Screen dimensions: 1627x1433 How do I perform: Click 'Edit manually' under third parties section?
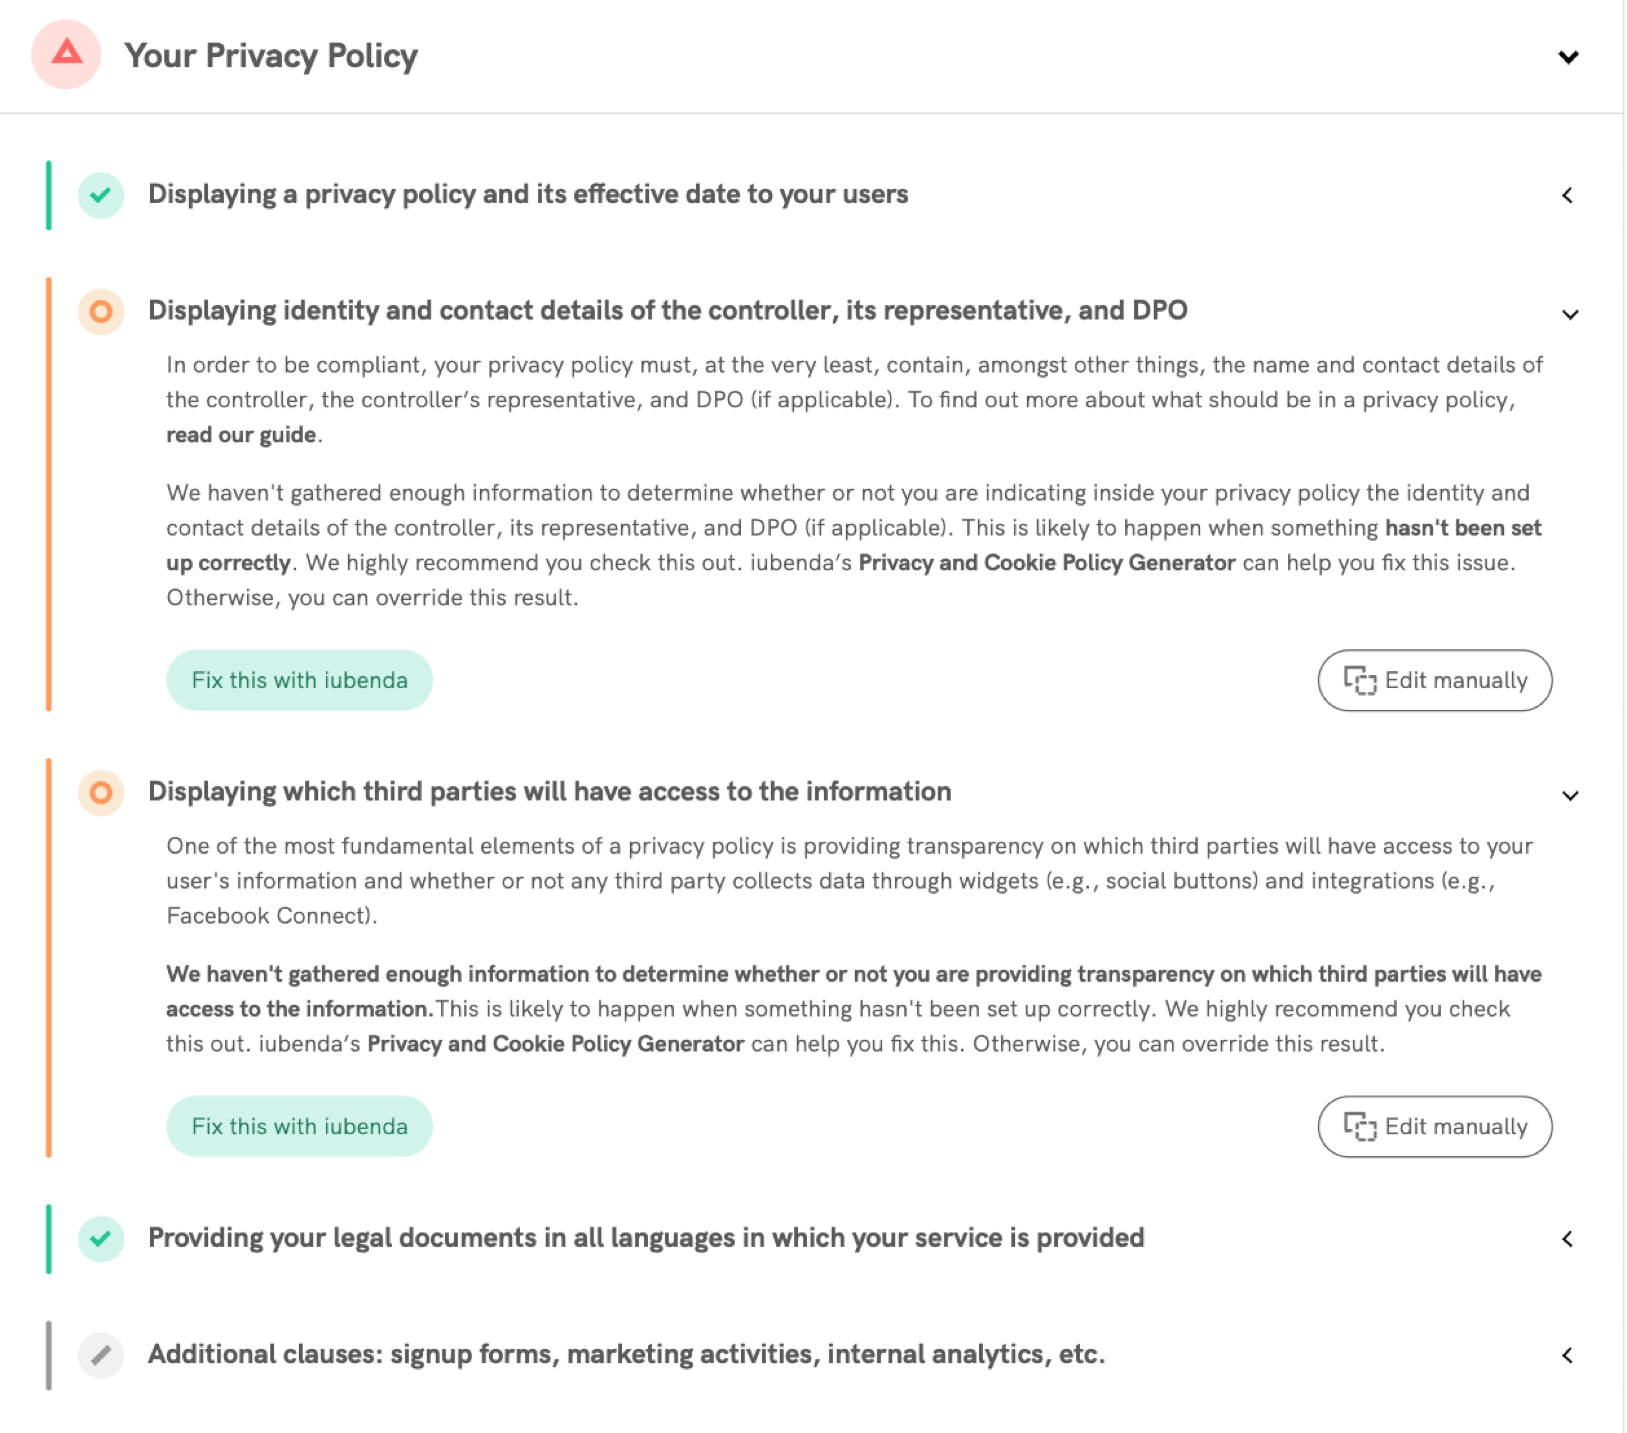click(x=1434, y=1126)
